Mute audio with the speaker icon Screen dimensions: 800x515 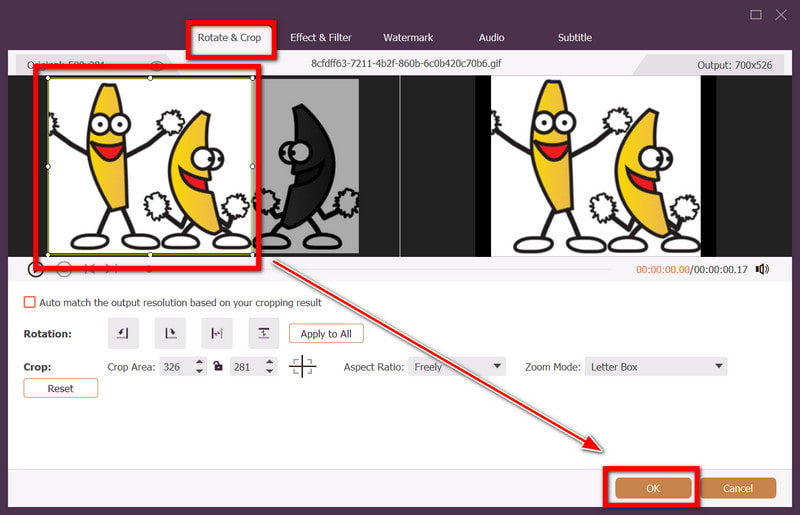tap(762, 269)
